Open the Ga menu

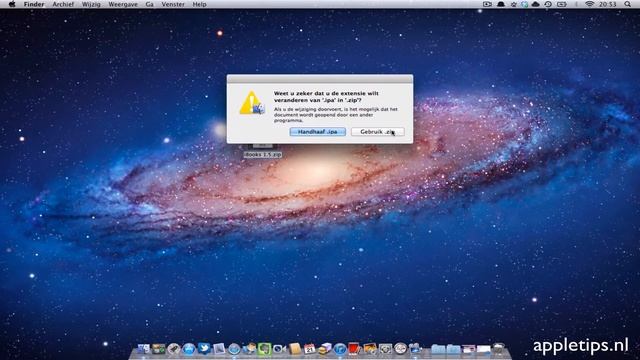point(149,4)
